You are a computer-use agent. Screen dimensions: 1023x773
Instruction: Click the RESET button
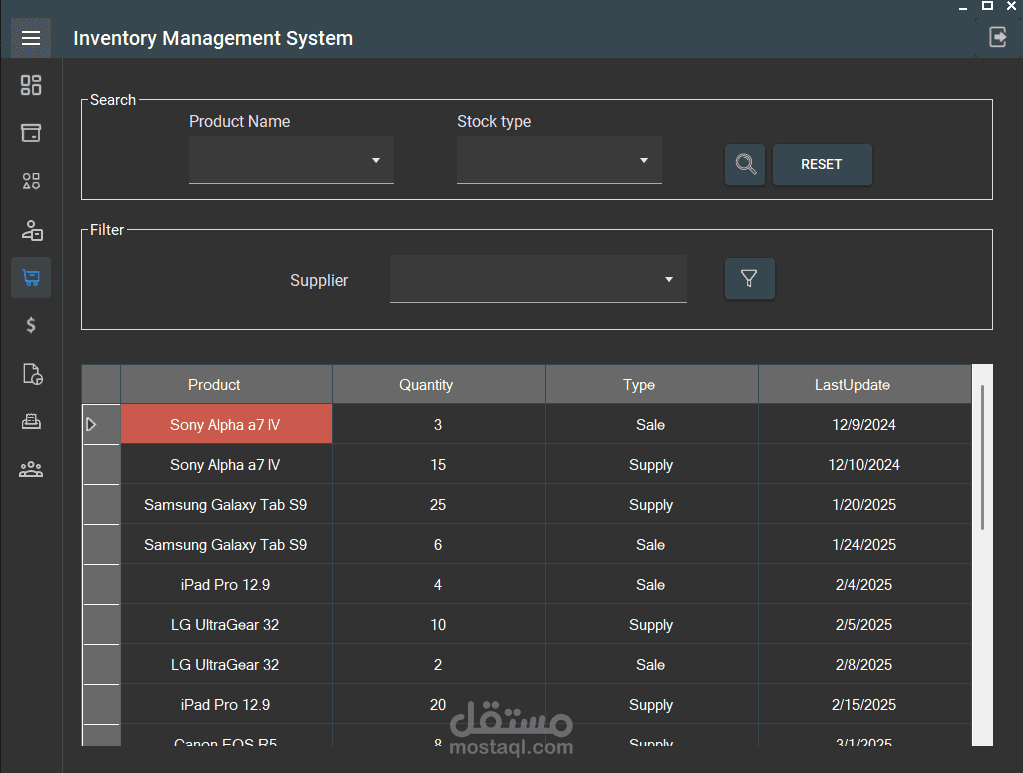point(822,164)
